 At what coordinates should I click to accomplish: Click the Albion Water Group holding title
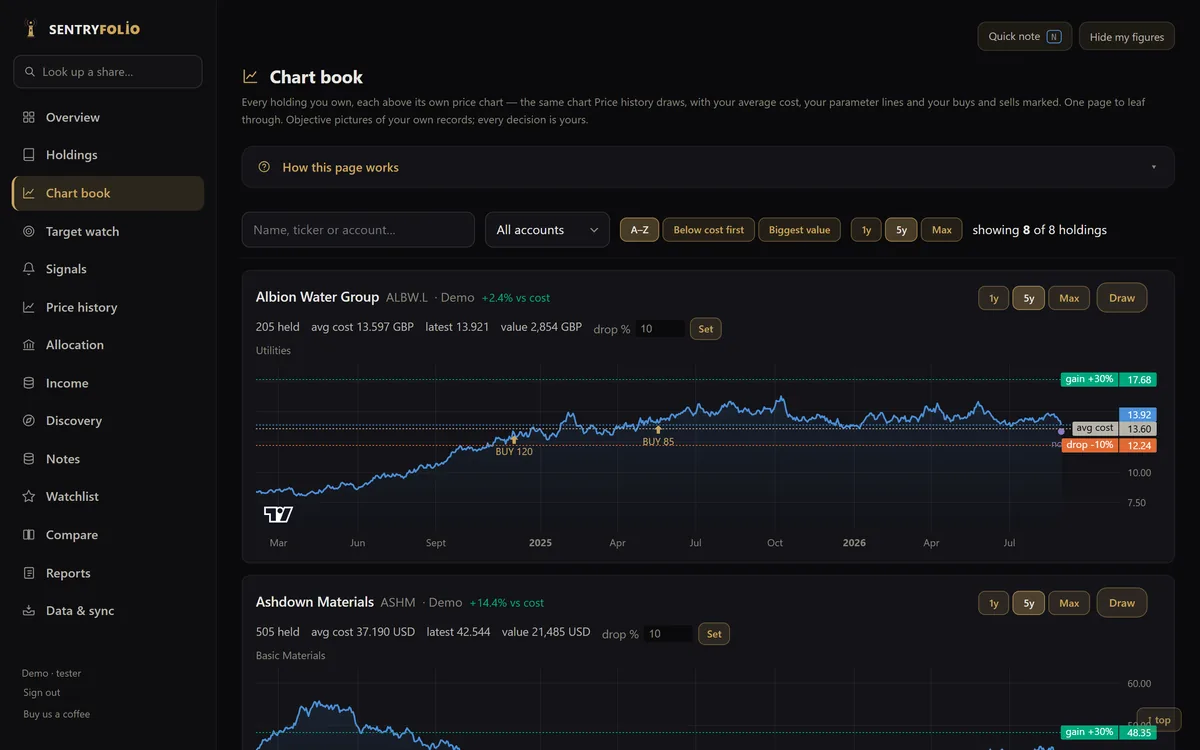point(317,297)
